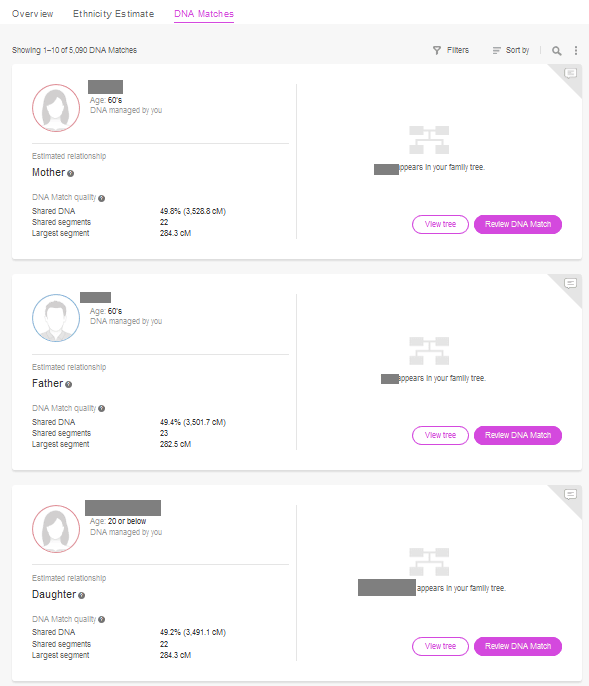Viewport: 589px width, 686px height.
Task: Click Review DNA Match for Daughter
Action: point(518,646)
